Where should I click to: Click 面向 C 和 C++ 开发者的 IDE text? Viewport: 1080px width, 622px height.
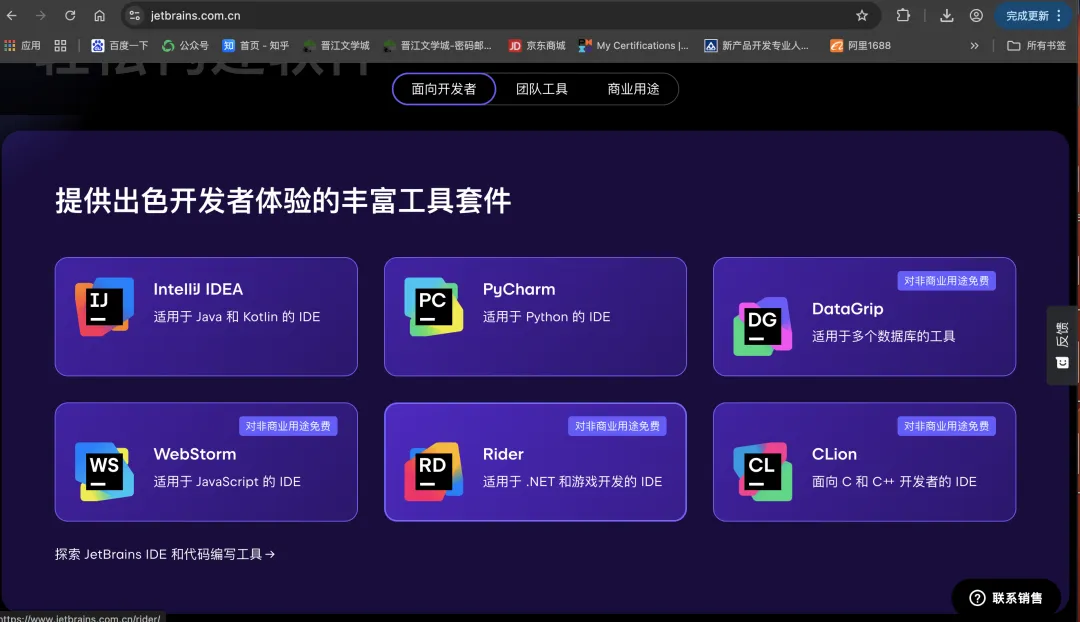point(894,481)
